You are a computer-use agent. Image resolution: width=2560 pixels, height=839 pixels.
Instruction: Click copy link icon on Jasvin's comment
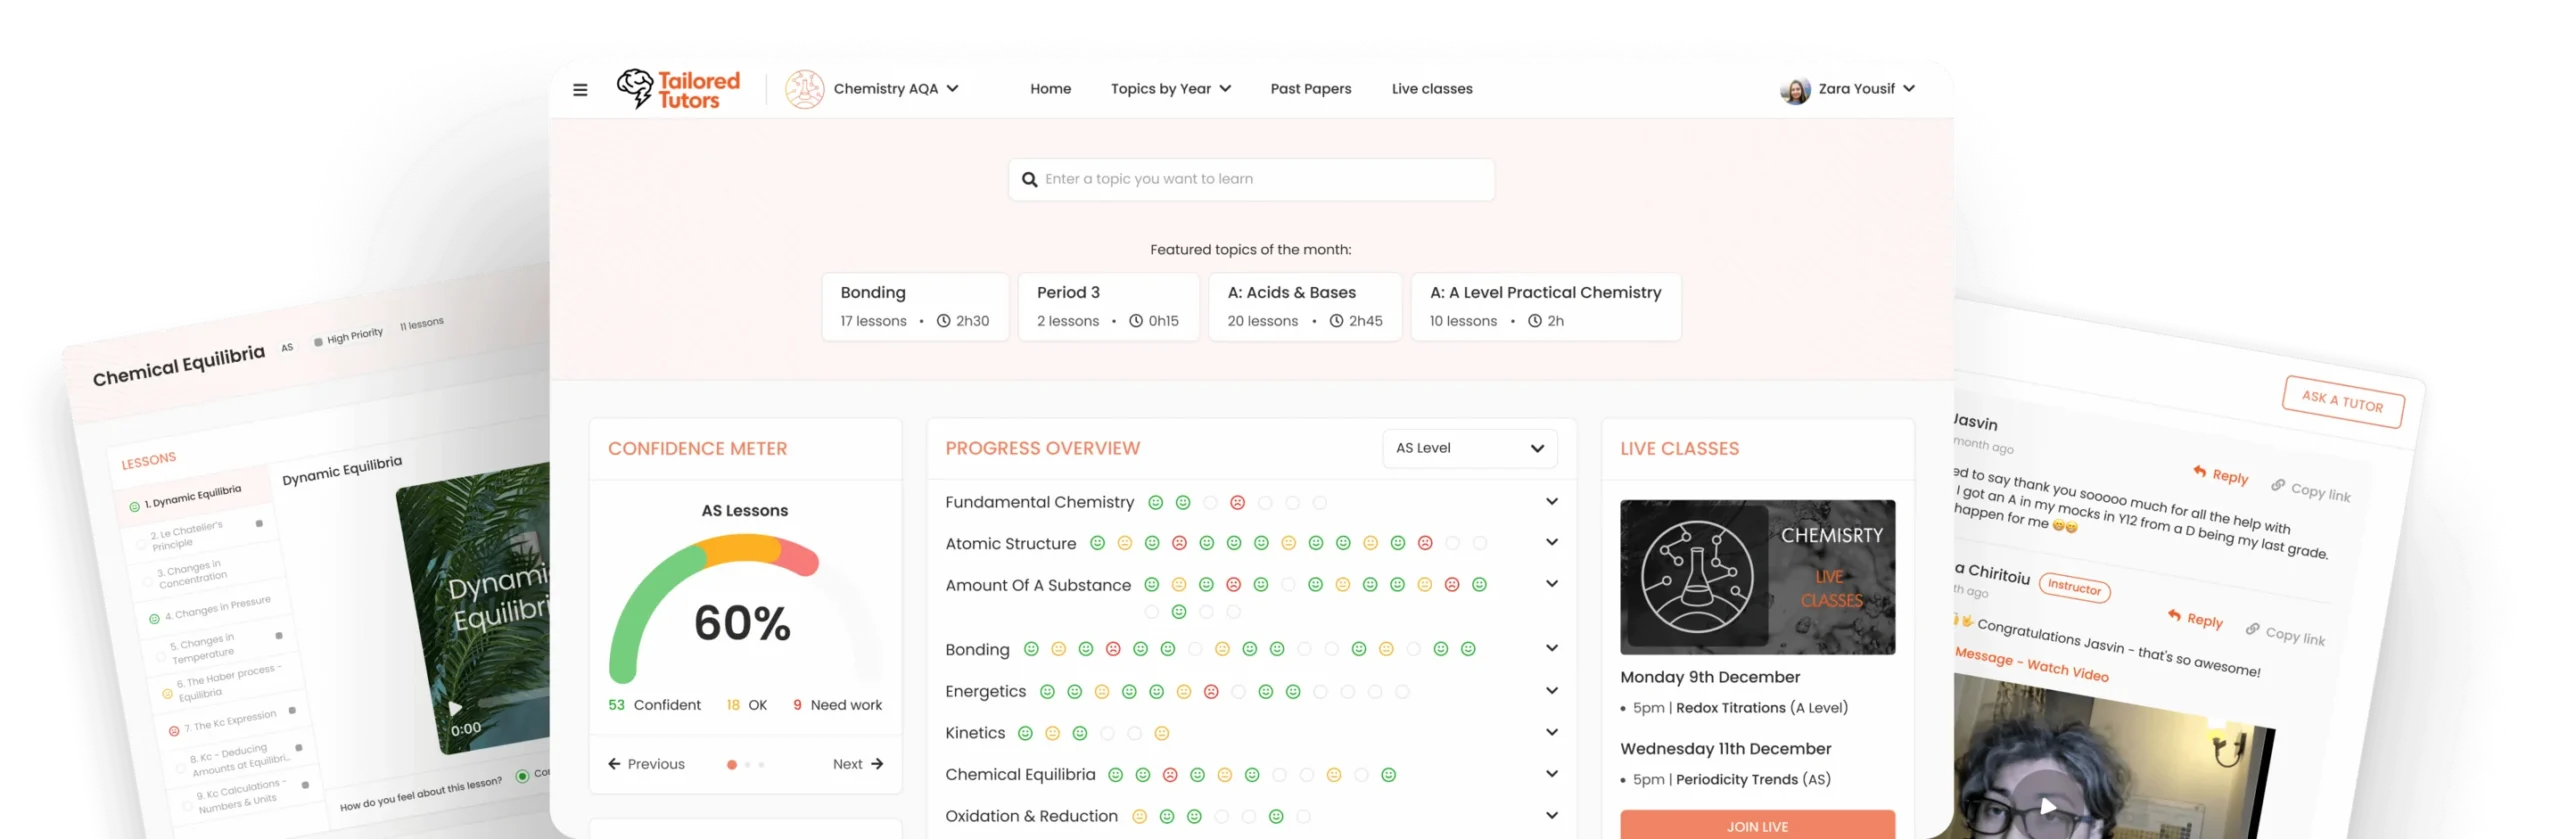coord(2278,485)
